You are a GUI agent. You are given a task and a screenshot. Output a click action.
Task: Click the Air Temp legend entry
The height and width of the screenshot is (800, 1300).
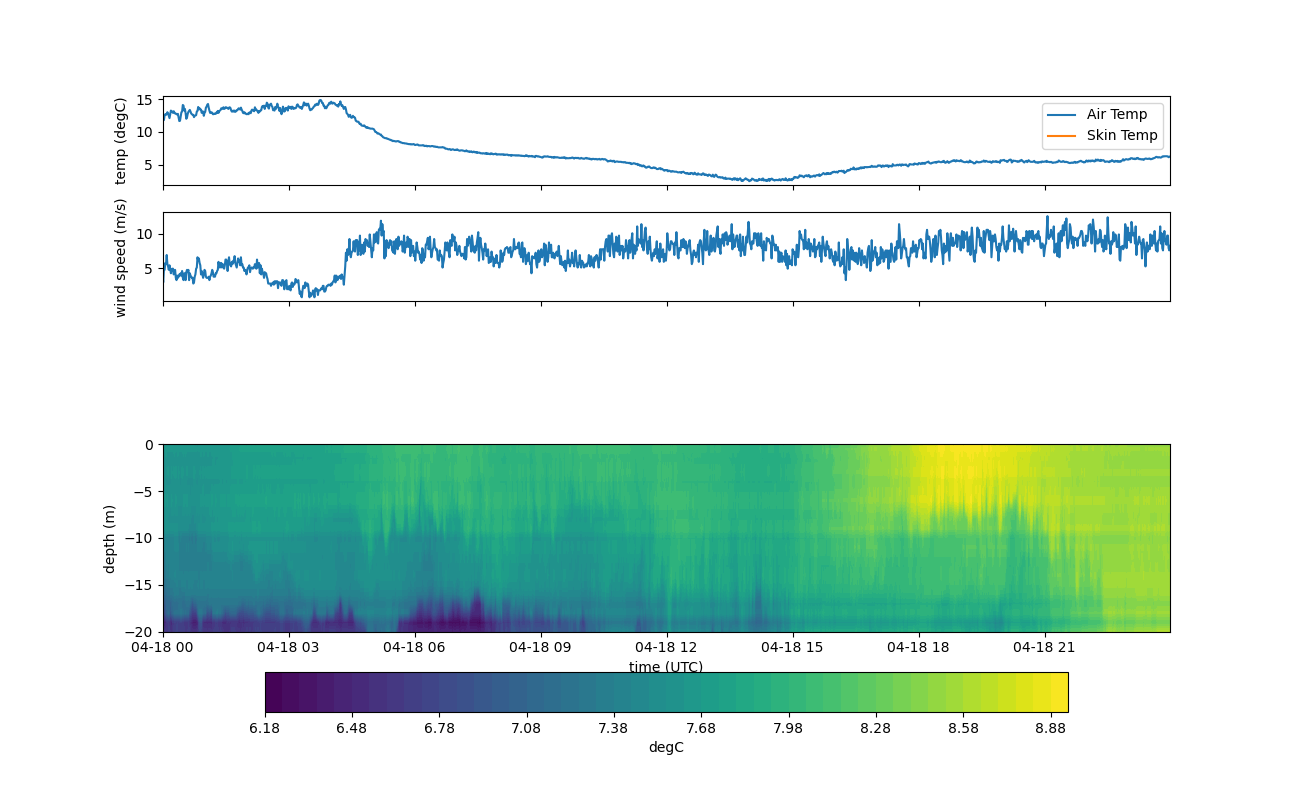click(1117, 114)
